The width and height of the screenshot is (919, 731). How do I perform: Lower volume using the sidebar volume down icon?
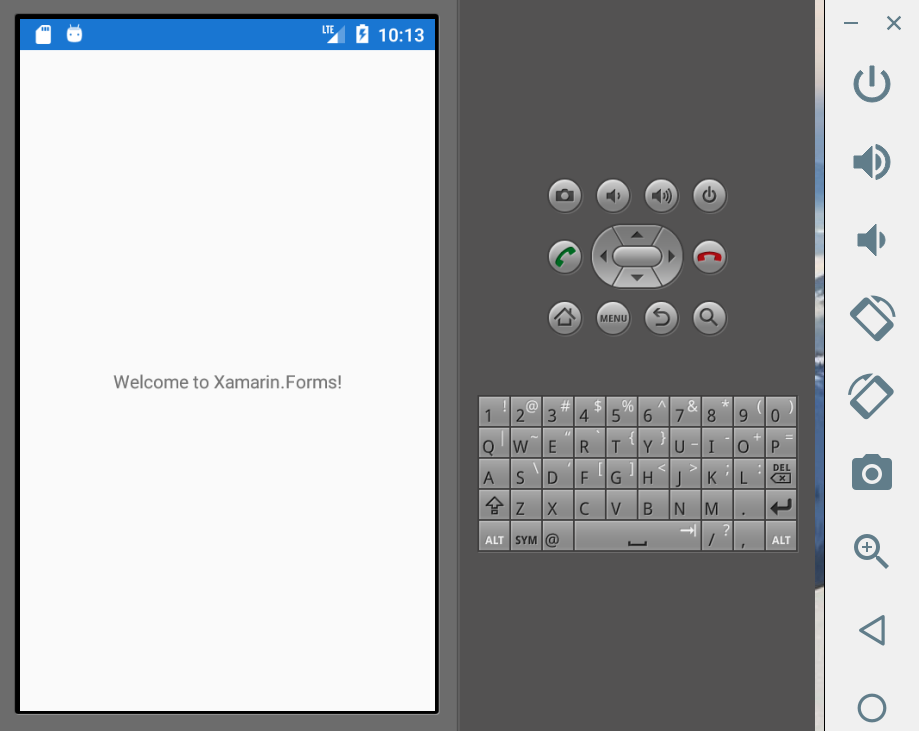click(871, 240)
